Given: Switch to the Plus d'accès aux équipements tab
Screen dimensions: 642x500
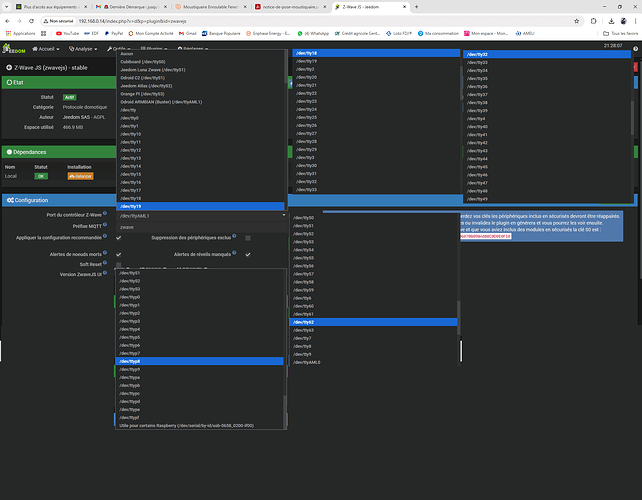Looking at the screenshot, I should [x=51, y=7].
